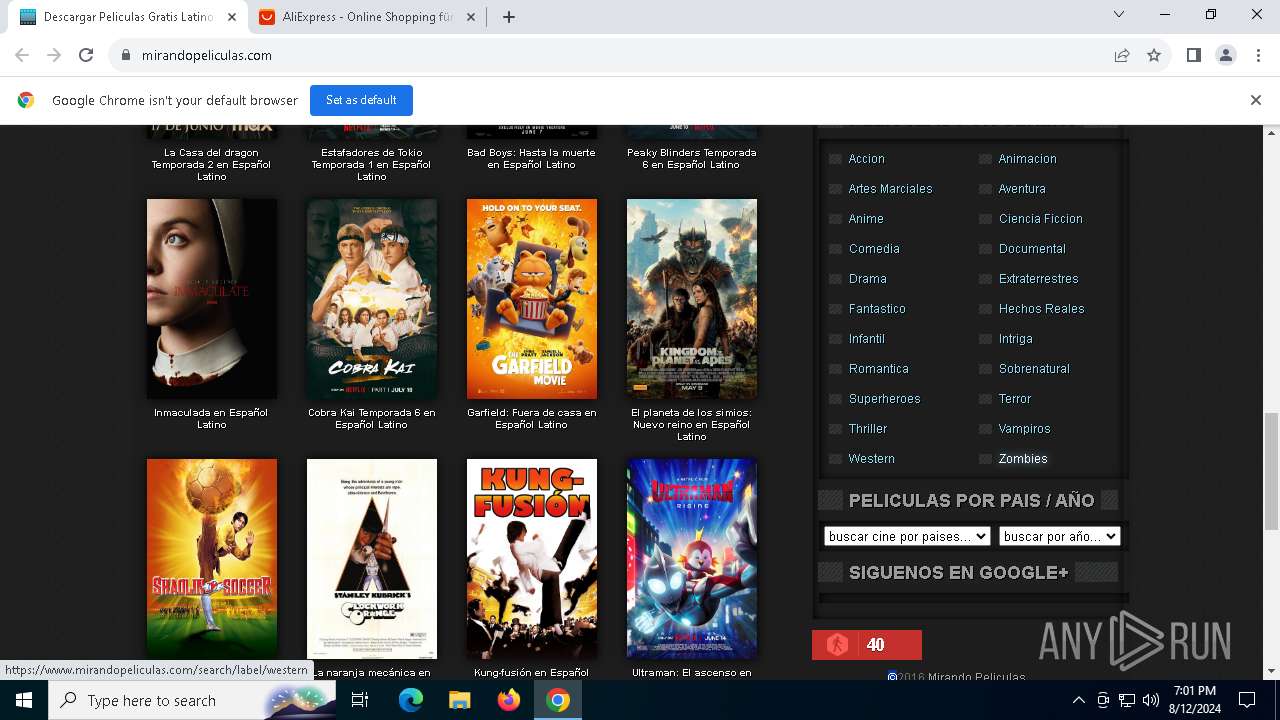Open volume control in tray
This screenshot has width=1280, height=720.
[x=1151, y=700]
